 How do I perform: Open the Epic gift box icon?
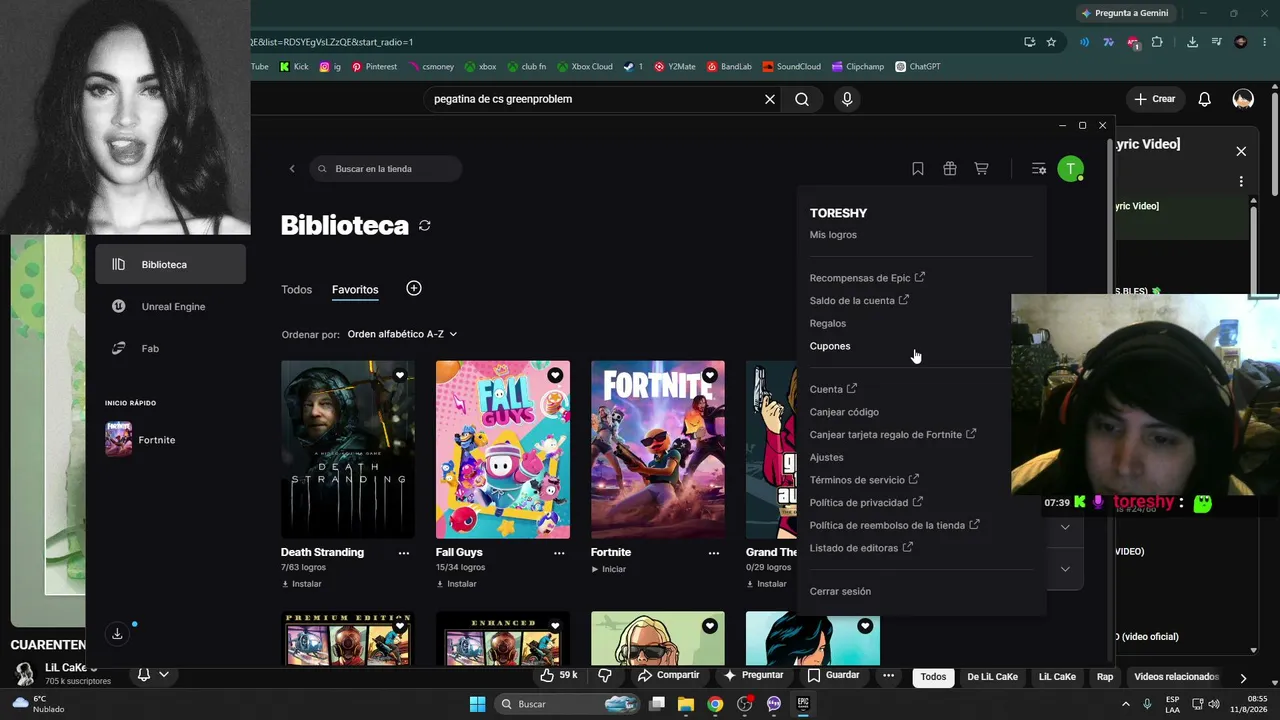click(950, 169)
